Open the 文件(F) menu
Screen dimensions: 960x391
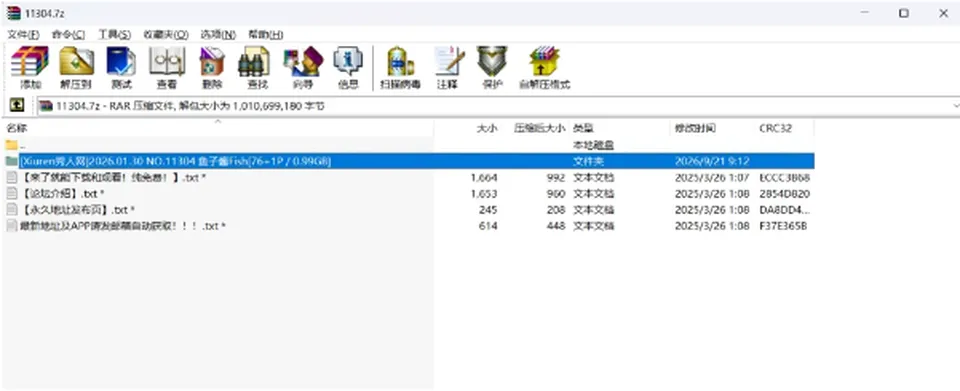[23, 34]
